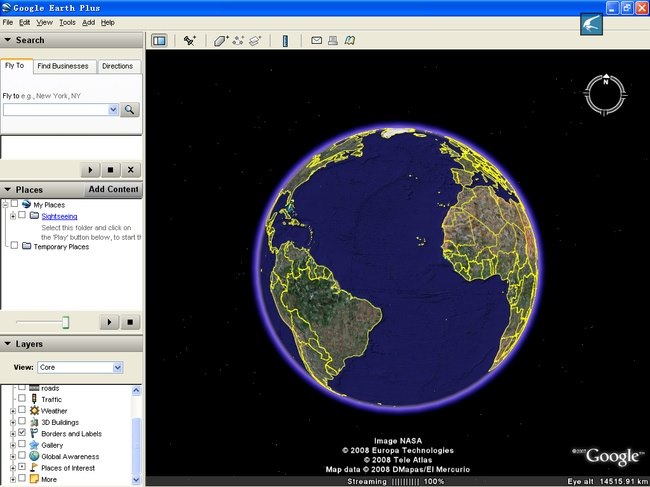This screenshot has height=487, width=650.
Task: Open the Add menu
Action: coord(88,22)
